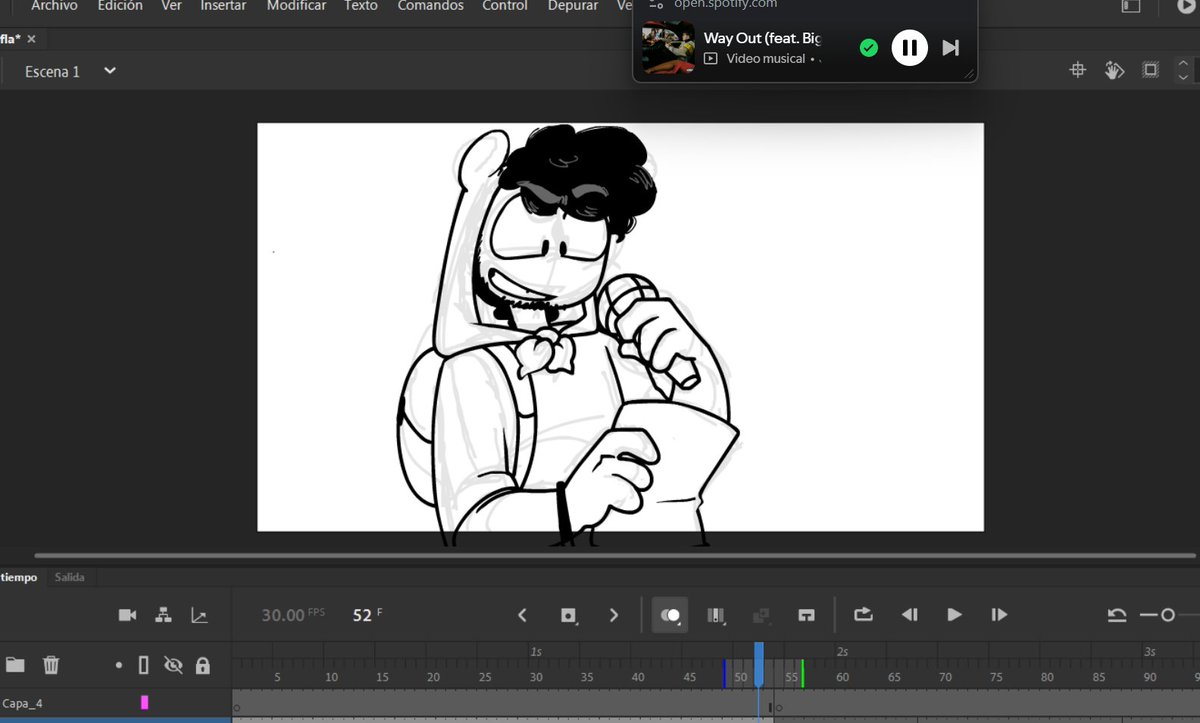Click the 30.00 FPS frame rate field

pos(294,615)
